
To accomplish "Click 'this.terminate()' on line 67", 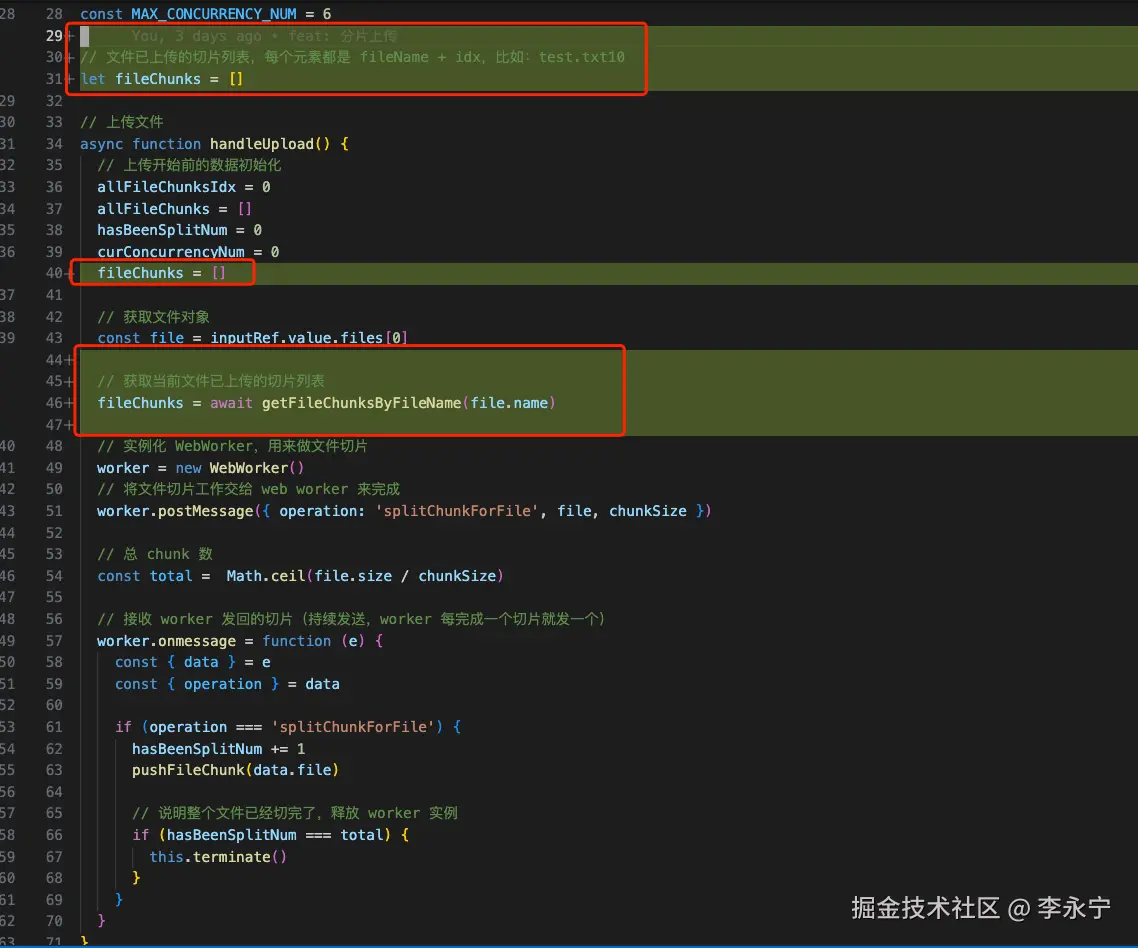I will 218,857.
